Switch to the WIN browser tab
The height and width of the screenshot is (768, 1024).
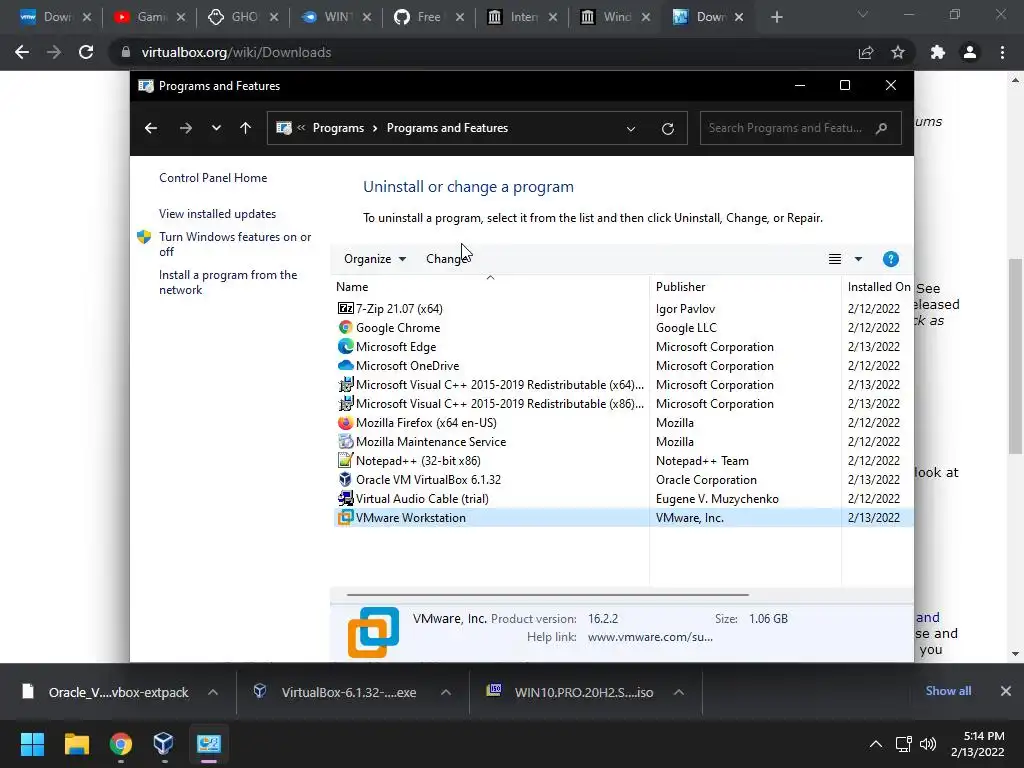pyautogui.click(x=336, y=18)
